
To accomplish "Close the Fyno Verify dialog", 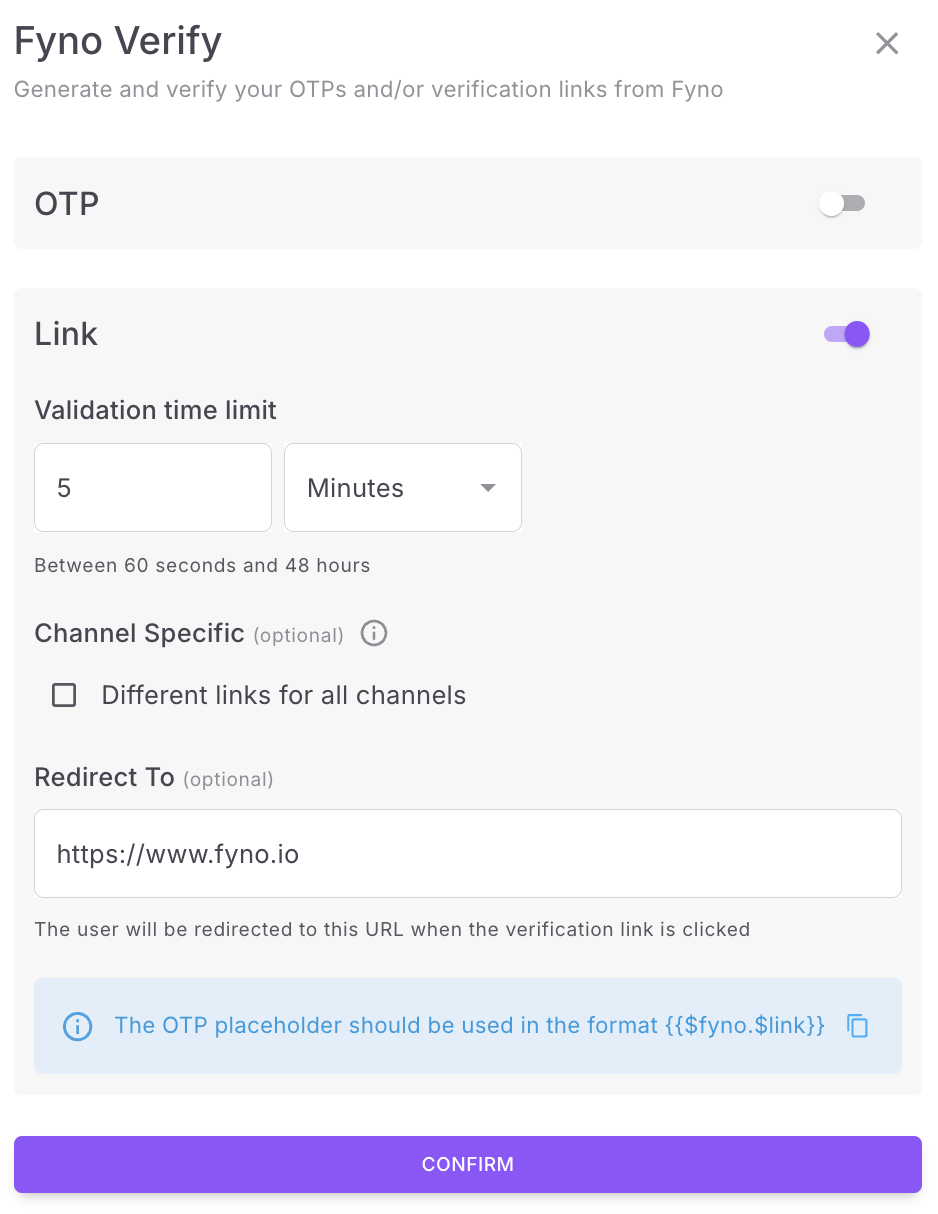I will 887,43.
